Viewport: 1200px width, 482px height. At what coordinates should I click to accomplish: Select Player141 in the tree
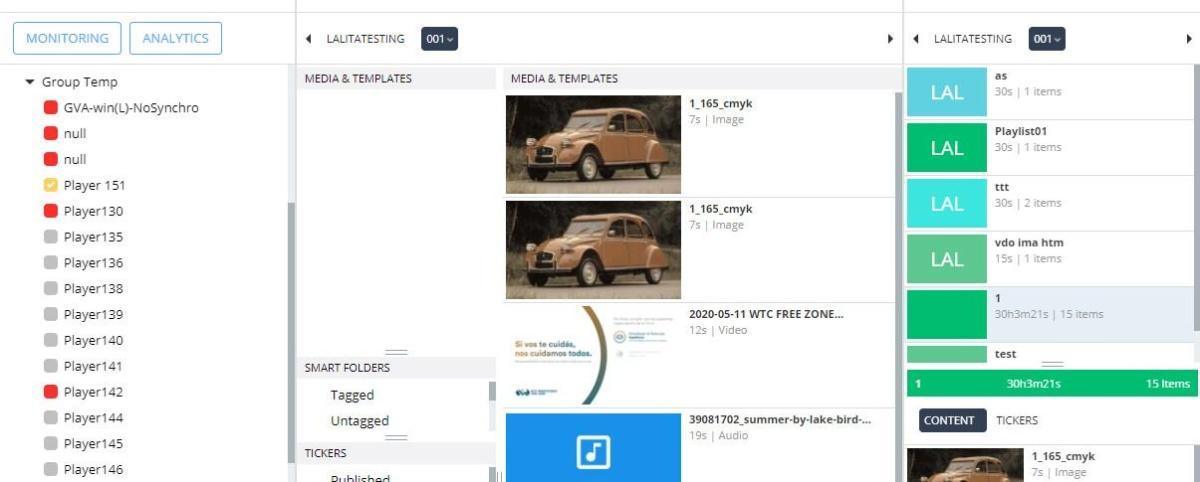click(x=93, y=366)
